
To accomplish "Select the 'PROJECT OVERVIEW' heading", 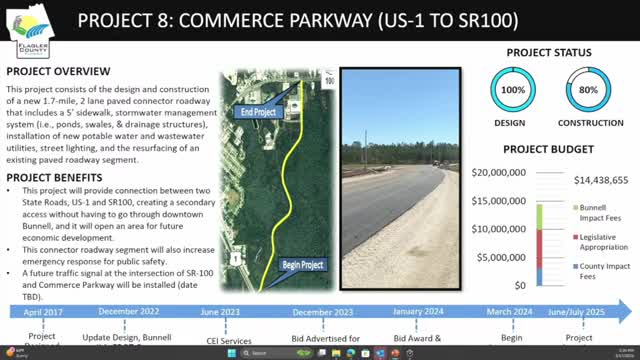I will coord(58,71).
